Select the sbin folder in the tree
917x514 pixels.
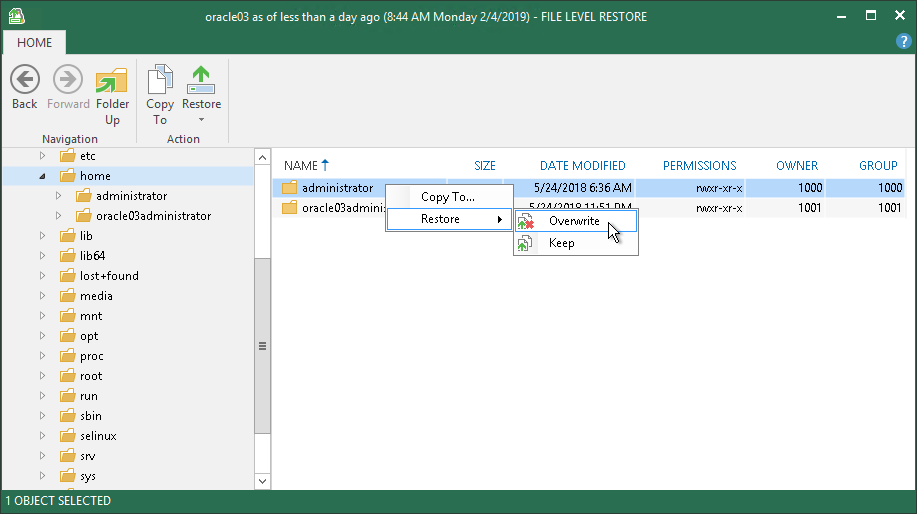tap(91, 416)
